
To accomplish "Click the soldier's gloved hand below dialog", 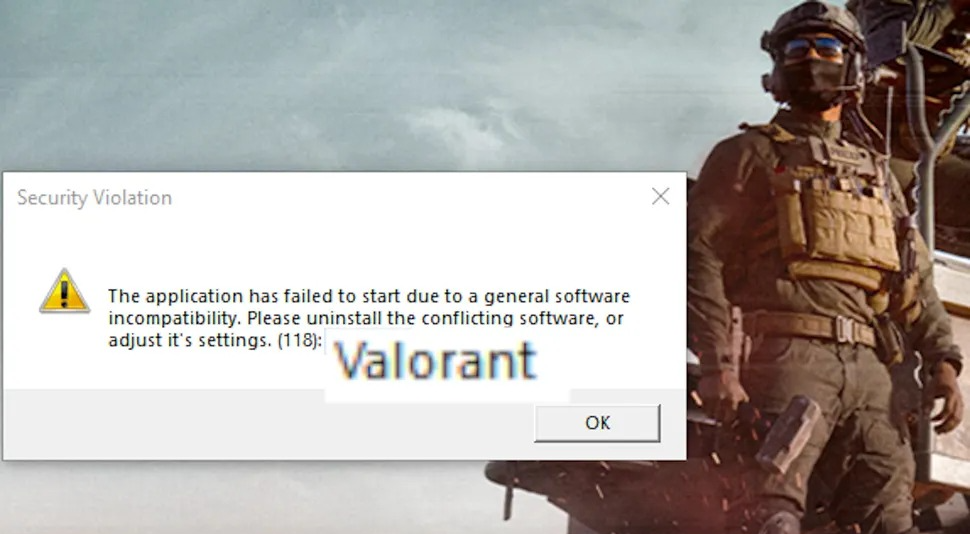I will pyautogui.click(x=718, y=395).
